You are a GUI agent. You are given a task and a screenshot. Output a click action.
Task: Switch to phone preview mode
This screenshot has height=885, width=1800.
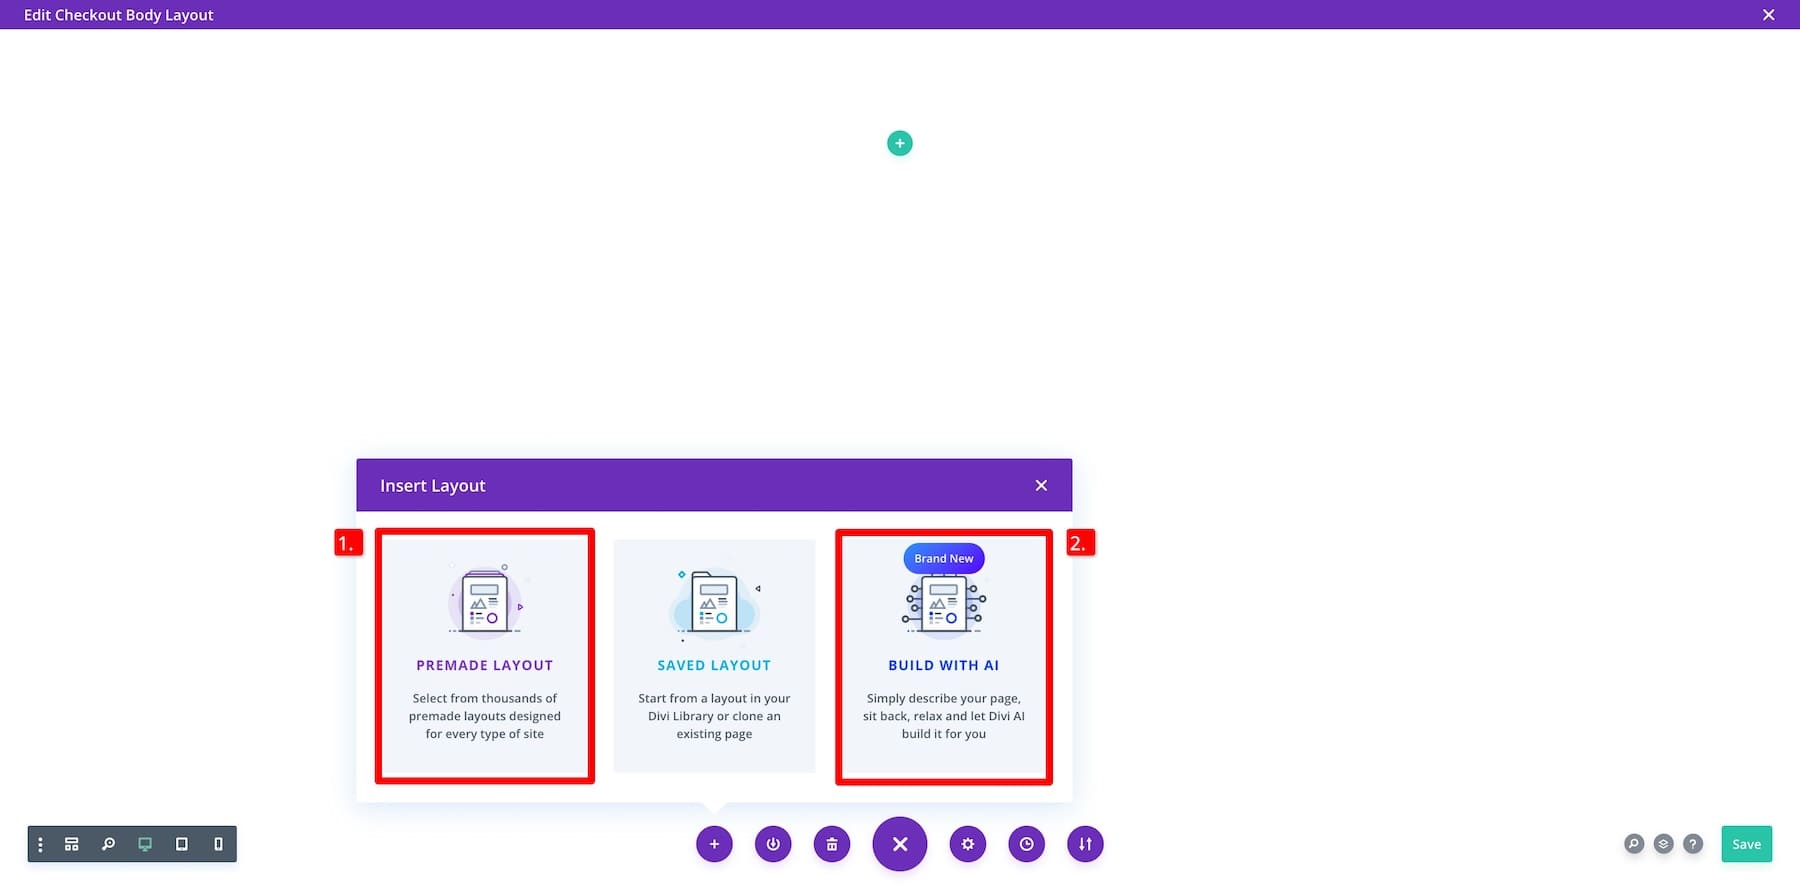[218, 844]
